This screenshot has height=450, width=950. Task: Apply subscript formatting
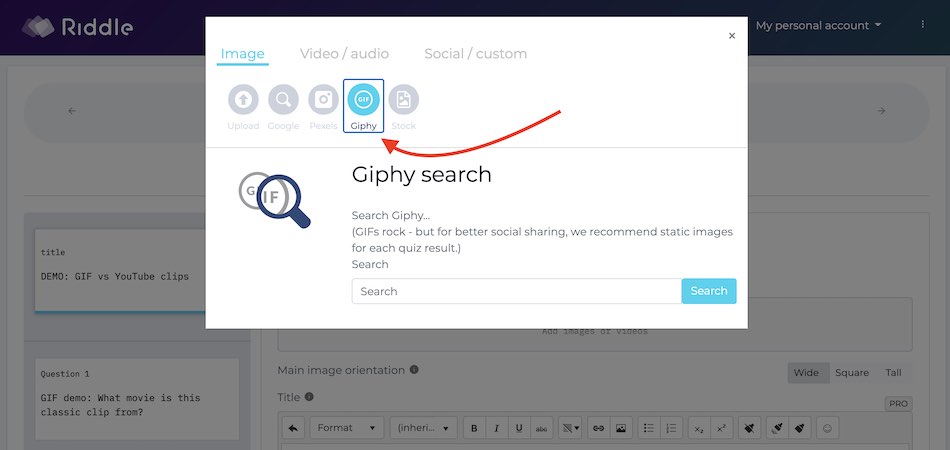tap(699, 428)
